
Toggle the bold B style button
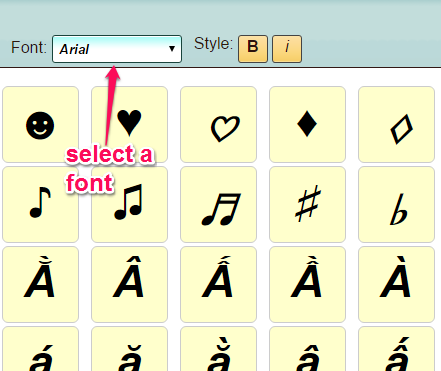[253, 49]
